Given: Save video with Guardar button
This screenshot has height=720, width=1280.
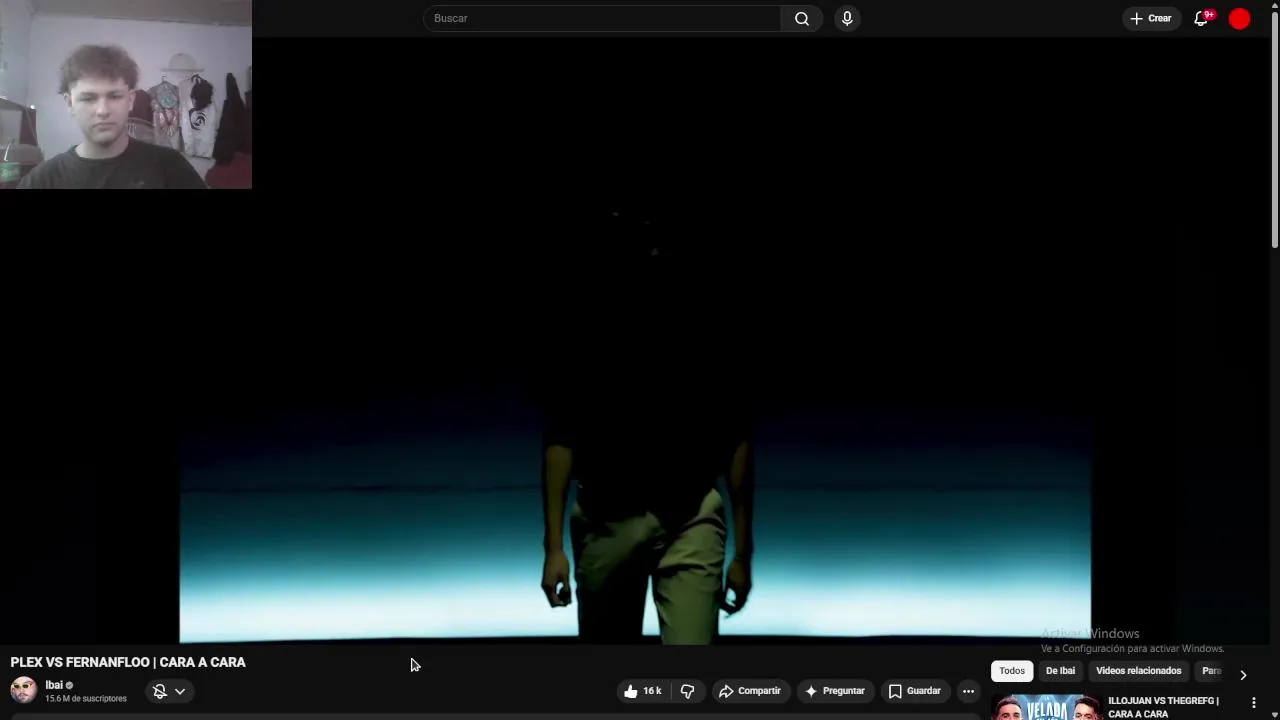Looking at the screenshot, I should coord(914,691).
